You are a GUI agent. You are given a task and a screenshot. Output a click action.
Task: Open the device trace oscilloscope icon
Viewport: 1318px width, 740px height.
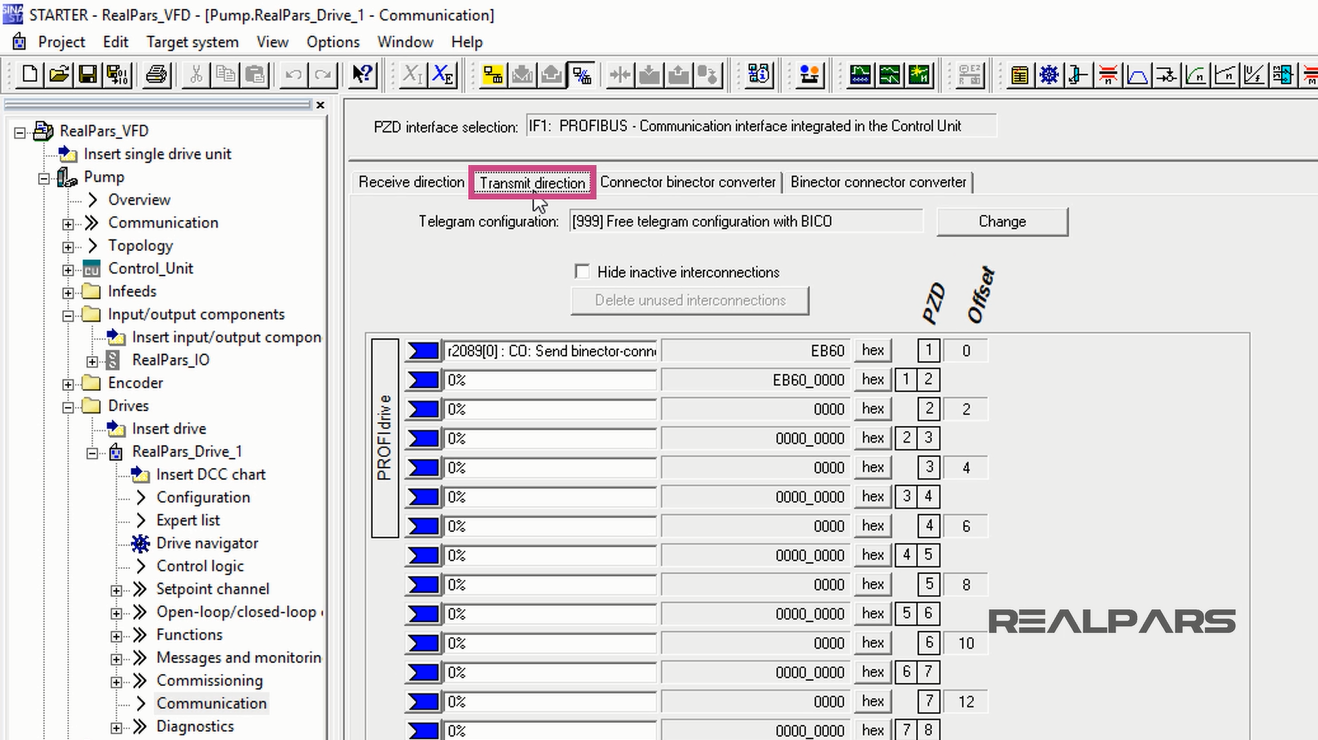[860, 75]
